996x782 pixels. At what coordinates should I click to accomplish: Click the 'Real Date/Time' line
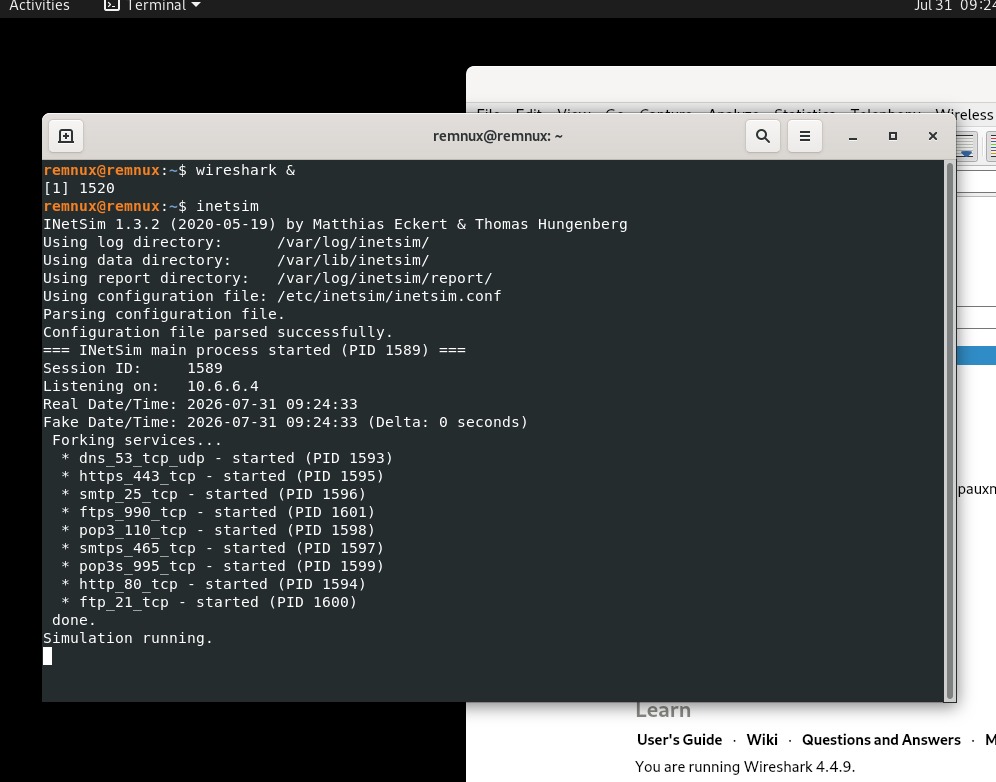pos(200,404)
